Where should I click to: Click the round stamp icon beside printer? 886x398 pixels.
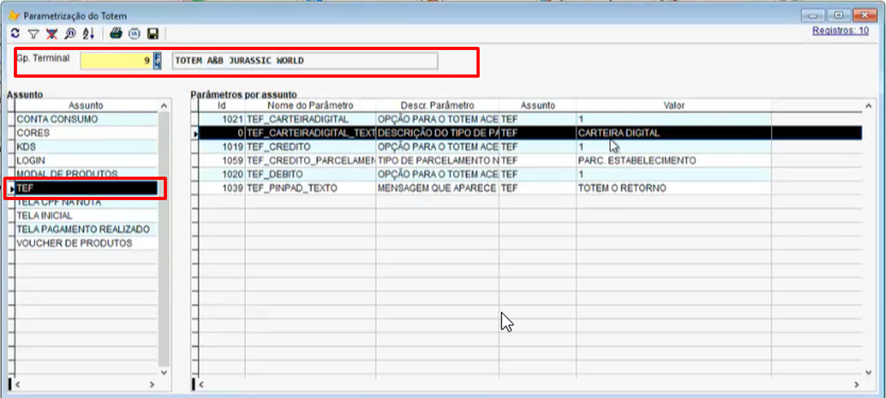(134, 34)
